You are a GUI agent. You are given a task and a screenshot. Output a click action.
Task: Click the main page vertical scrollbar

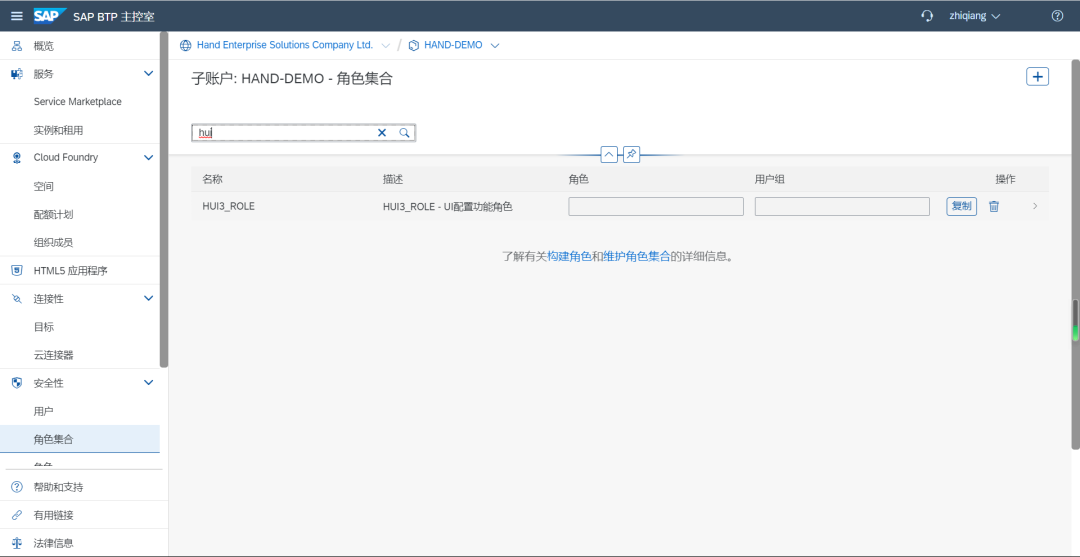tap(1075, 255)
